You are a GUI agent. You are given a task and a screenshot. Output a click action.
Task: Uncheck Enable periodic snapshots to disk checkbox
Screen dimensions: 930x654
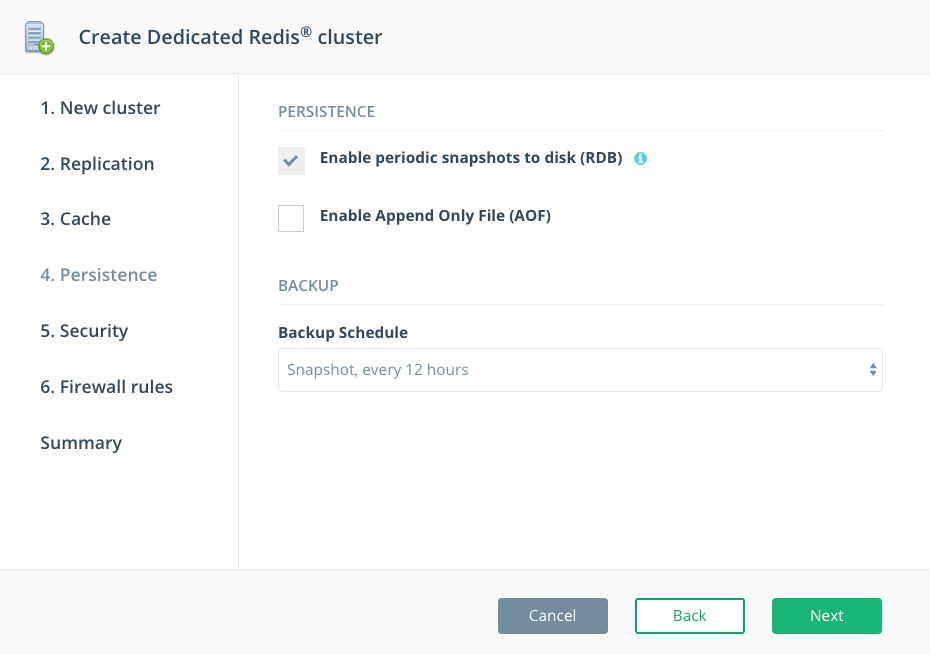[x=291, y=160]
